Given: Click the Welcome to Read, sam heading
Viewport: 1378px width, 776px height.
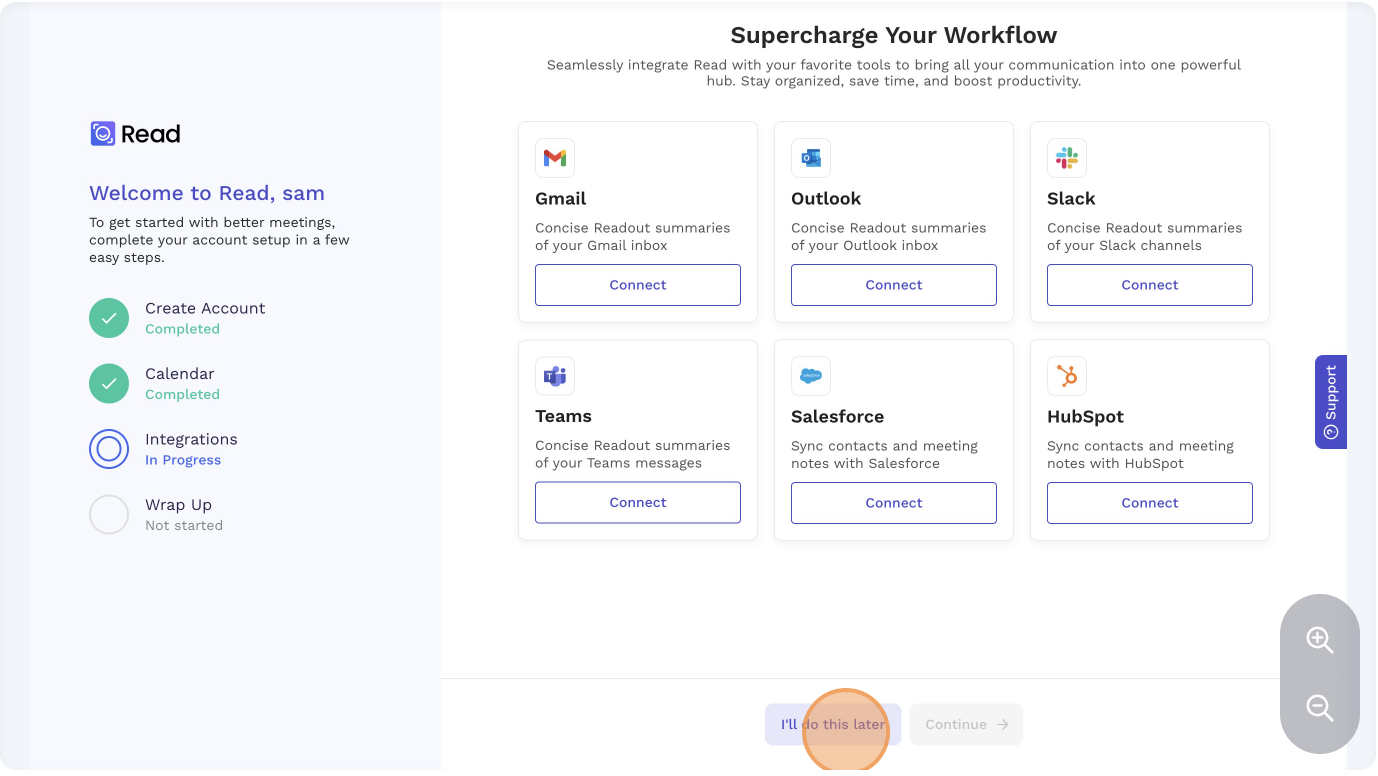Looking at the screenshot, I should 207,193.
